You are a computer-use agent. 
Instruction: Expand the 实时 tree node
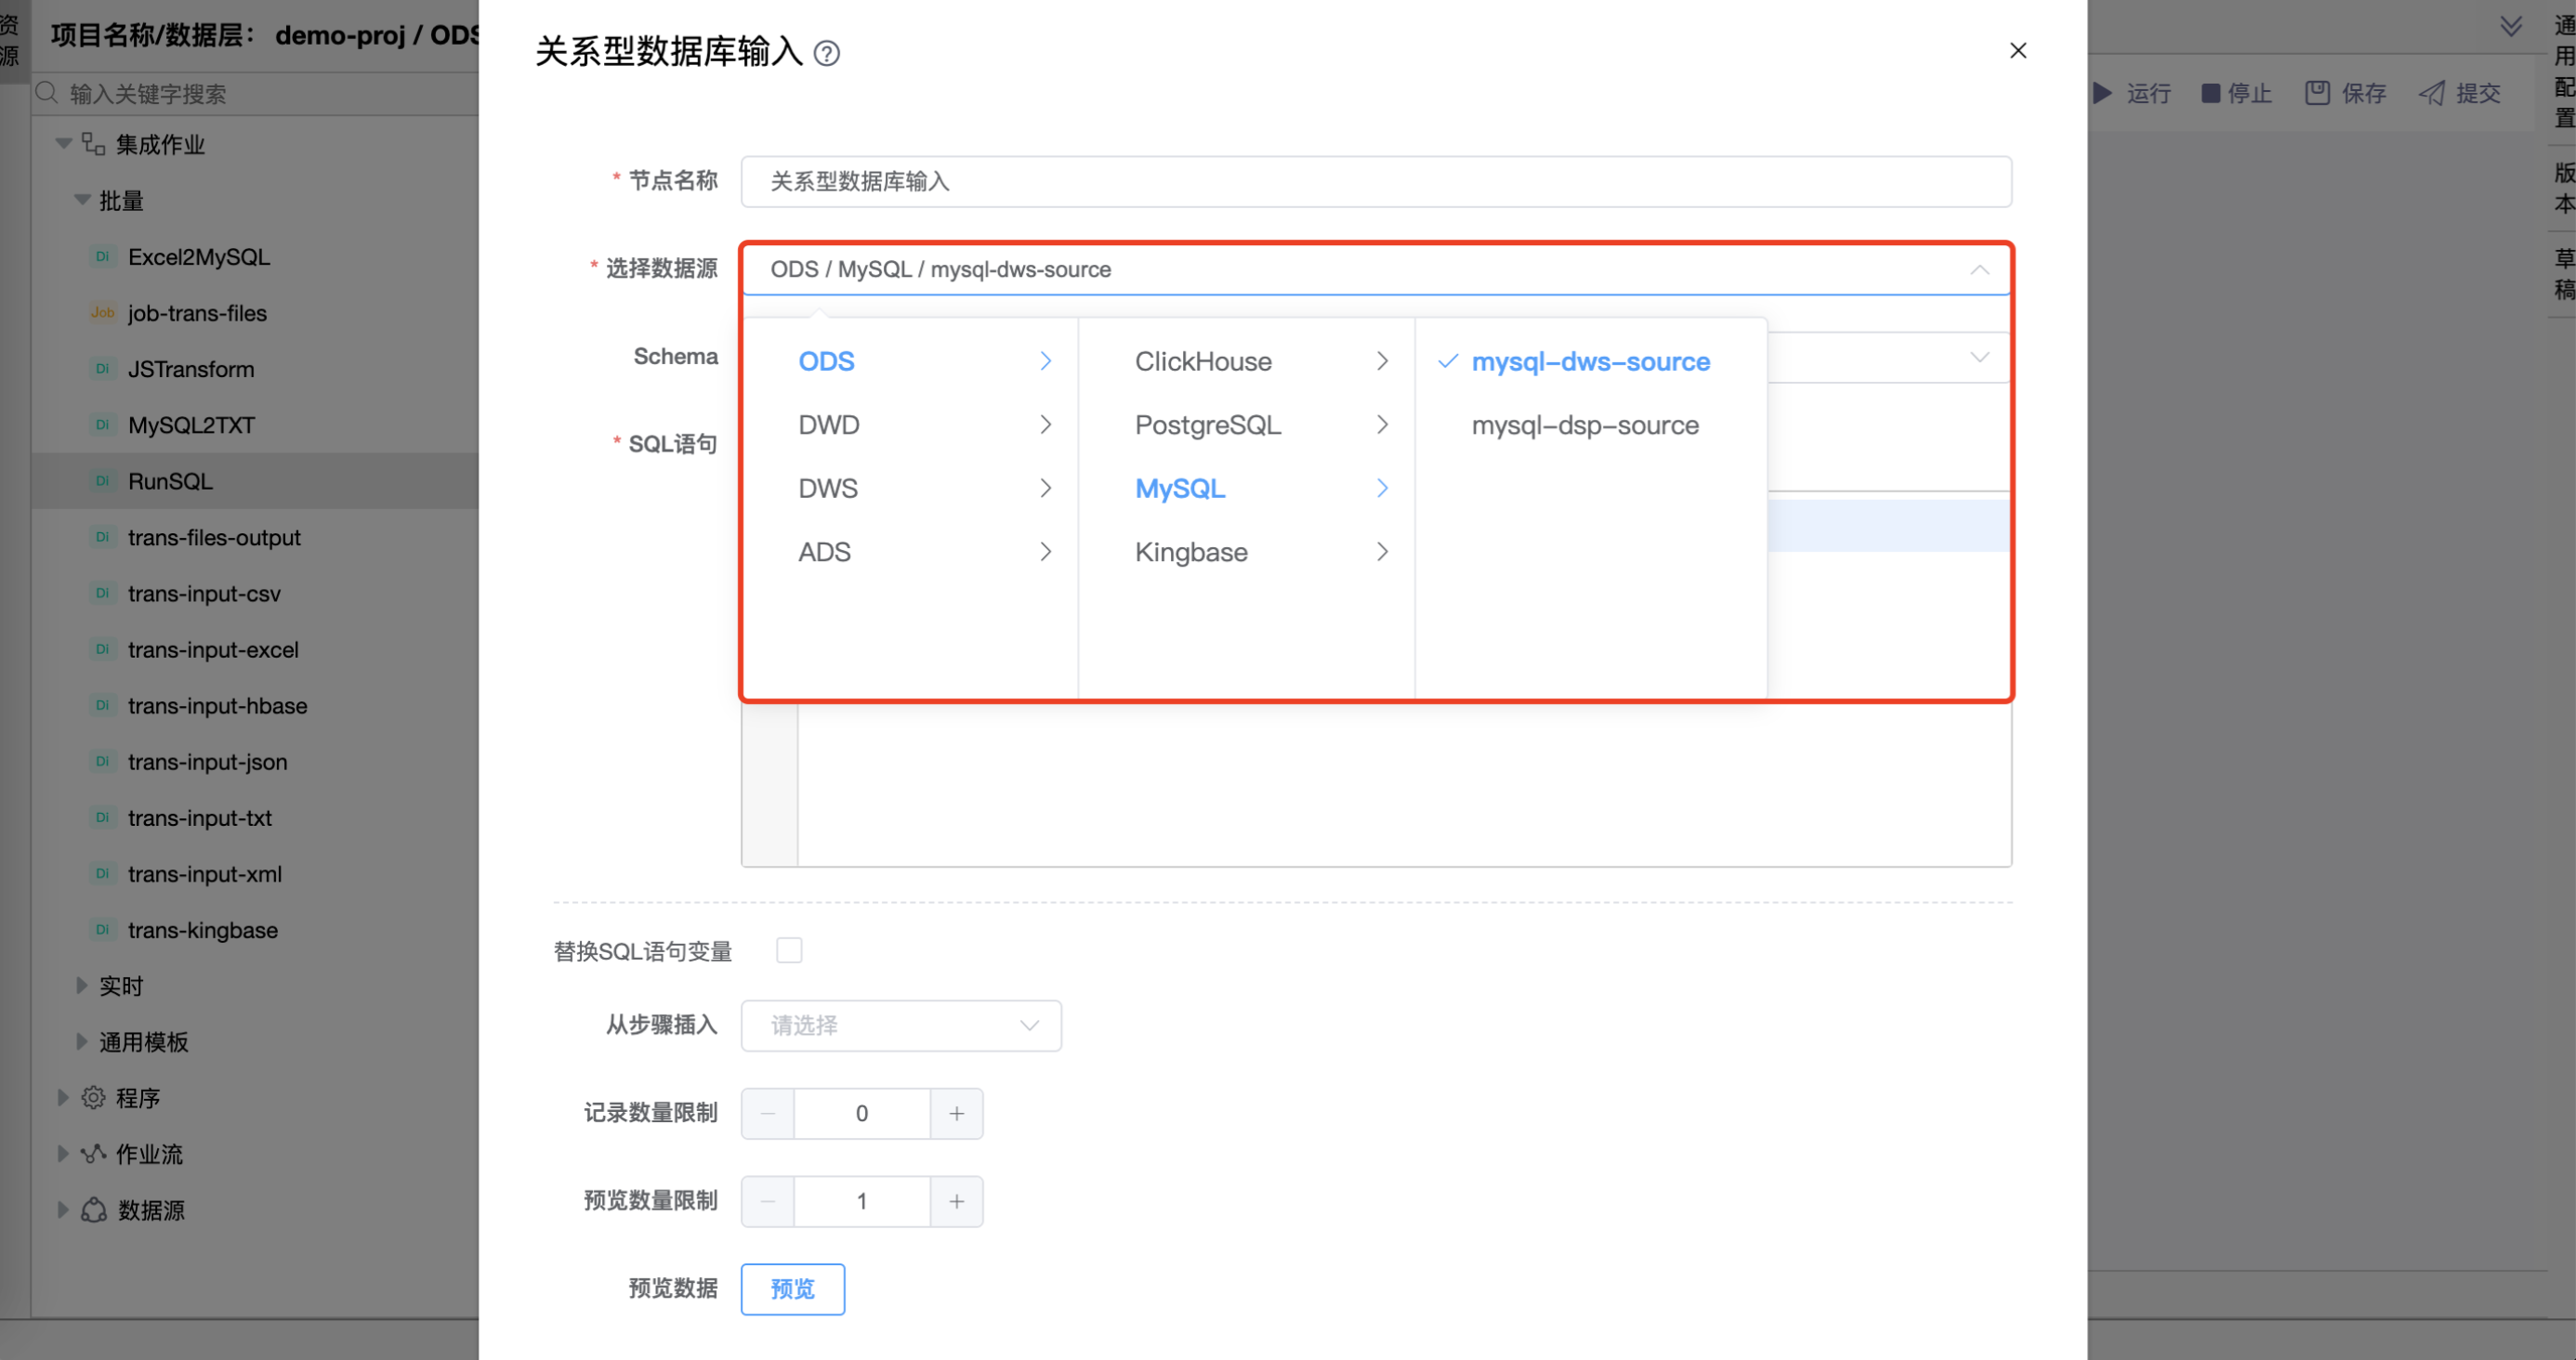82,985
